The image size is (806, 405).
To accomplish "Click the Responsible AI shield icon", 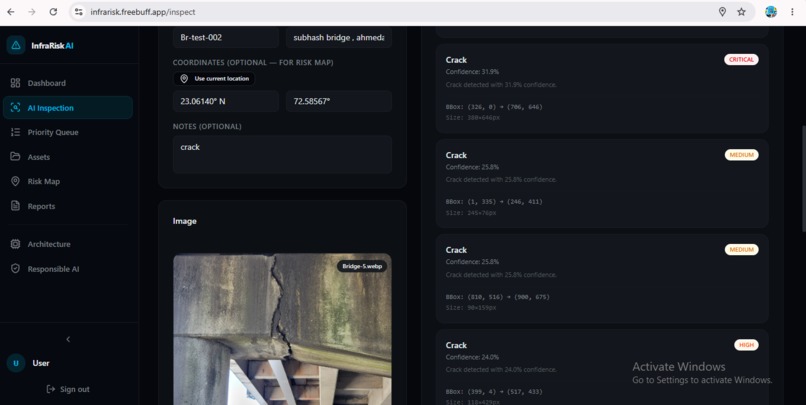I will pos(15,269).
